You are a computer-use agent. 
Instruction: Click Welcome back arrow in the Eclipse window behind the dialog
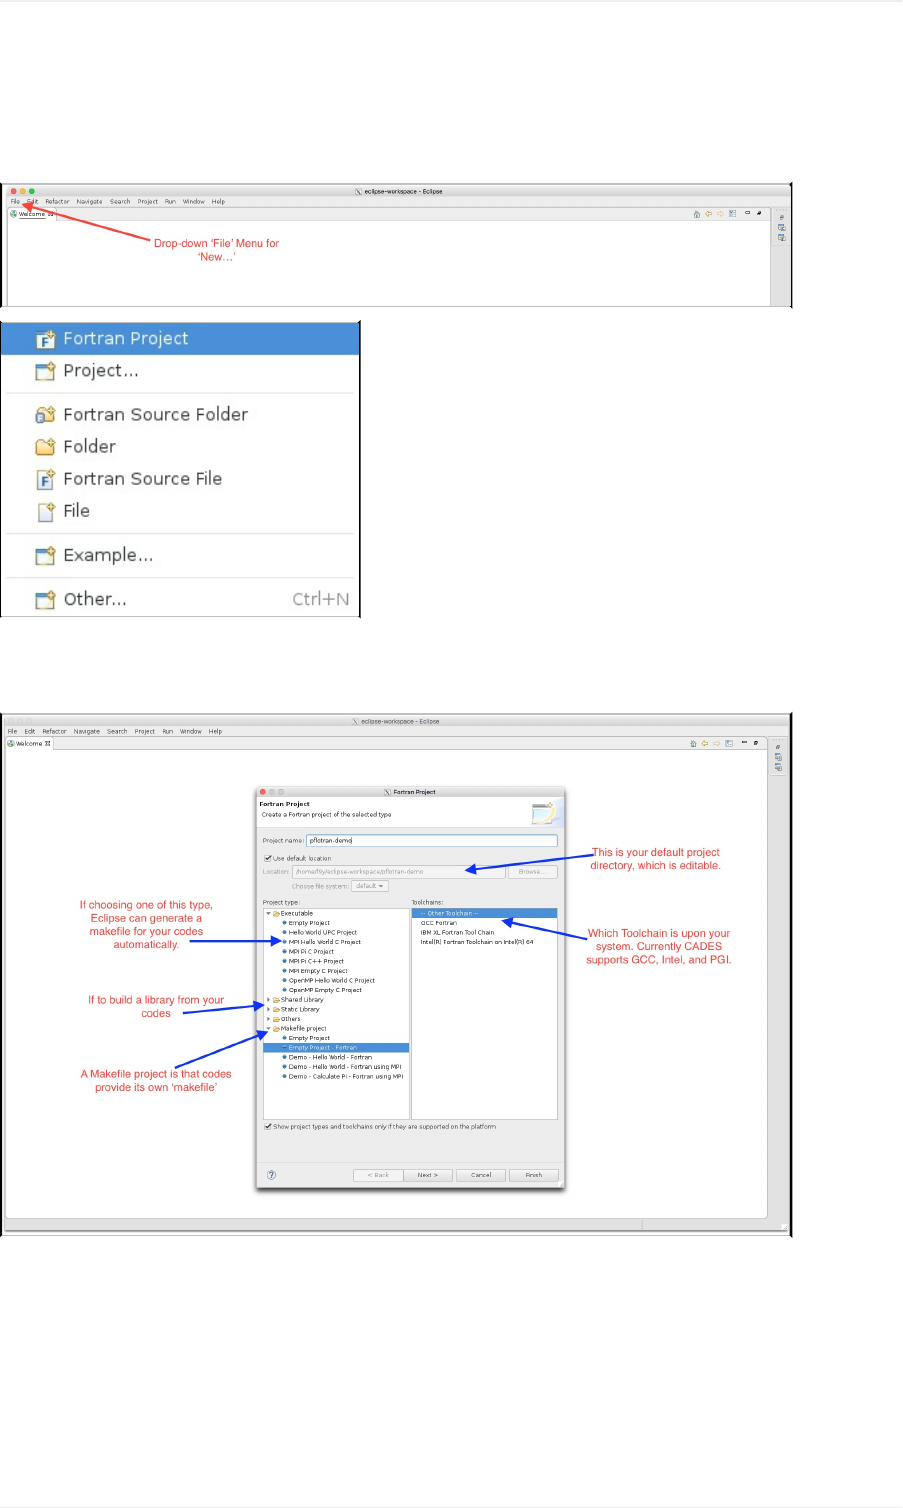(705, 743)
